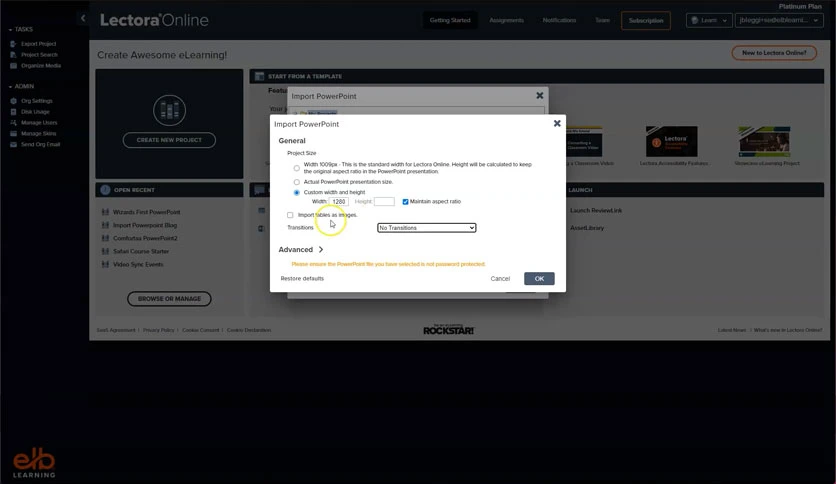This screenshot has width=836, height=484.
Task: Click the Project Search icon
Action: (13, 54)
